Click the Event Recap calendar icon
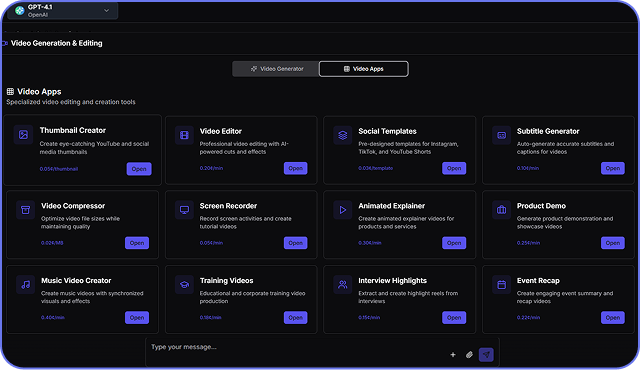640x370 pixels. tap(501, 284)
